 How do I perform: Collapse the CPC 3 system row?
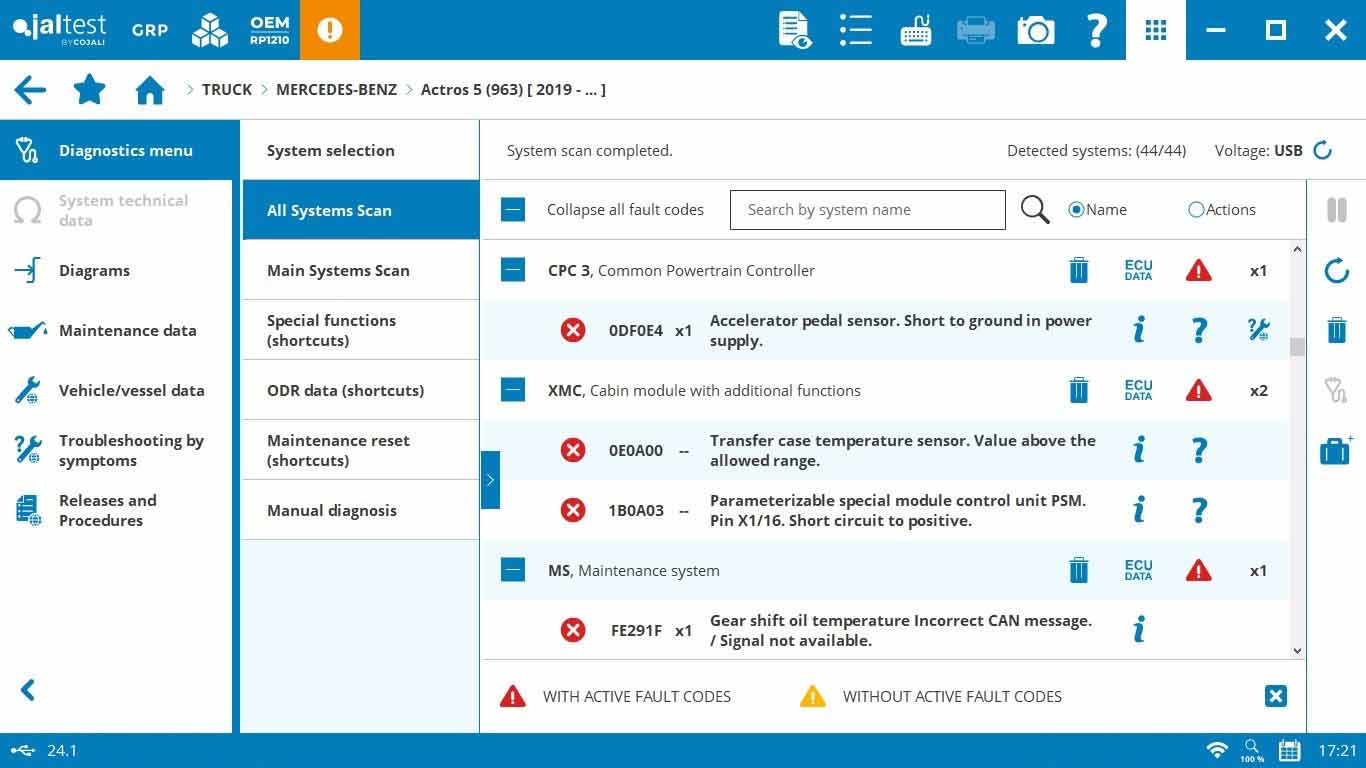pyautogui.click(x=513, y=270)
